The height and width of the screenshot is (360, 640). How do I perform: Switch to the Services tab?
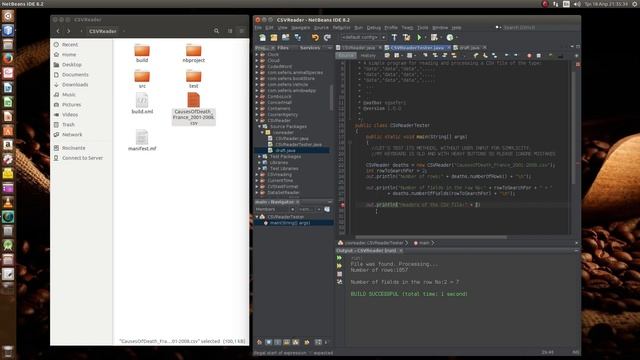coord(310,48)
